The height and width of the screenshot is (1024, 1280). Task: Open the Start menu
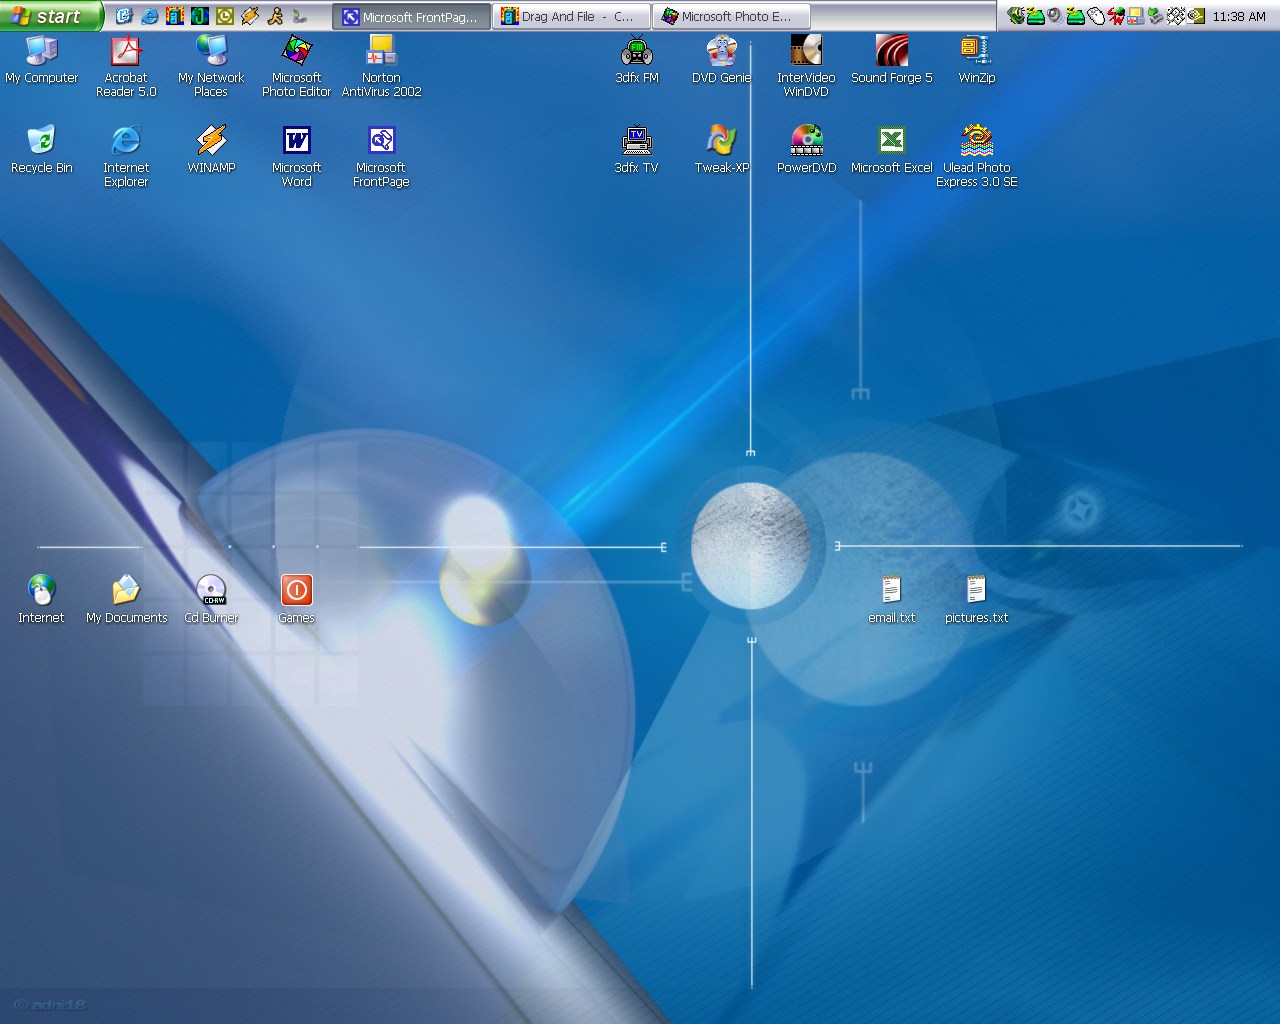(x=51, y=16)
